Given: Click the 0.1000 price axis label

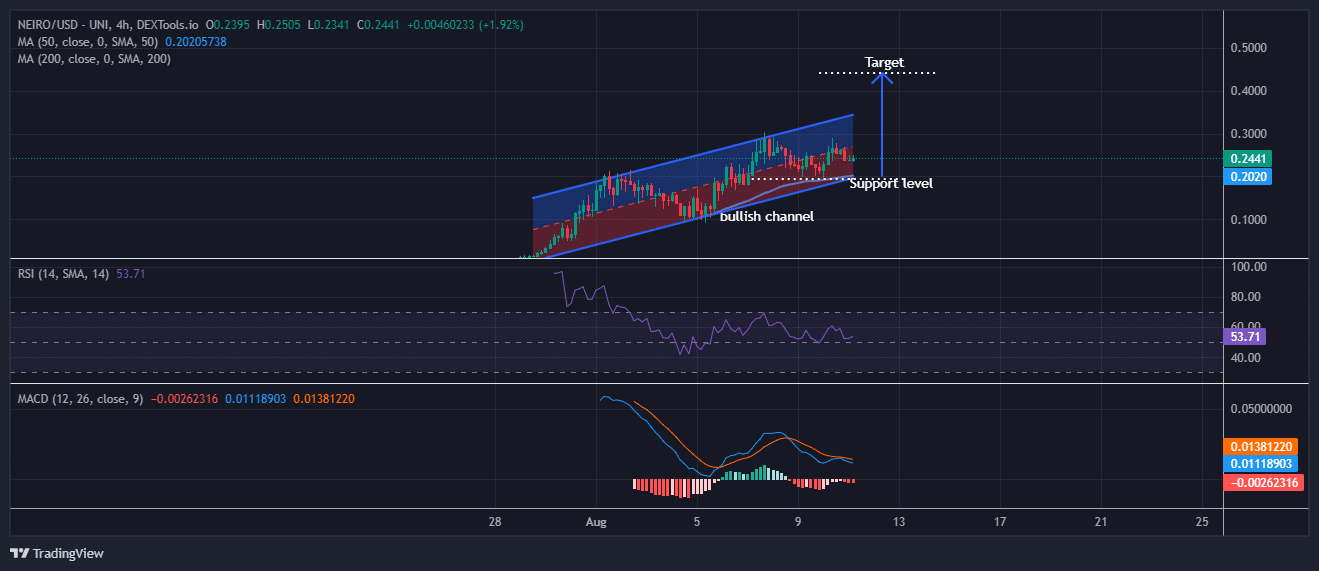Looking at the screenshot, I should point(1250,220).
